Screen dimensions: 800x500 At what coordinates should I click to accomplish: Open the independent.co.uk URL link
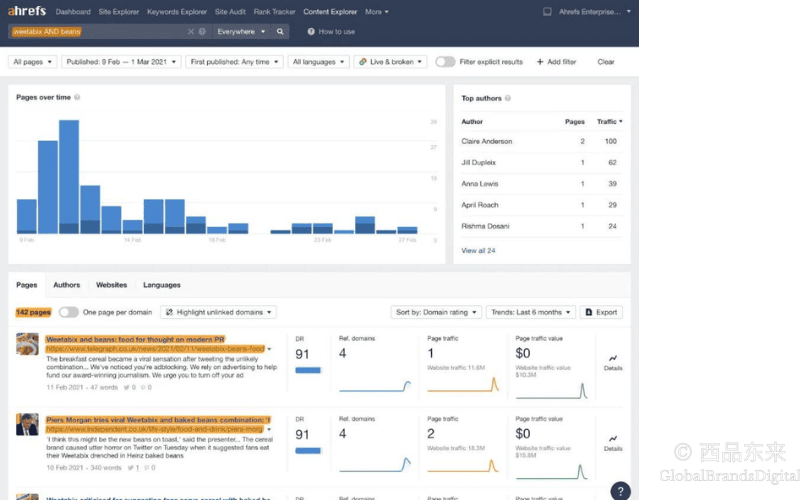(x=155, y=430)
